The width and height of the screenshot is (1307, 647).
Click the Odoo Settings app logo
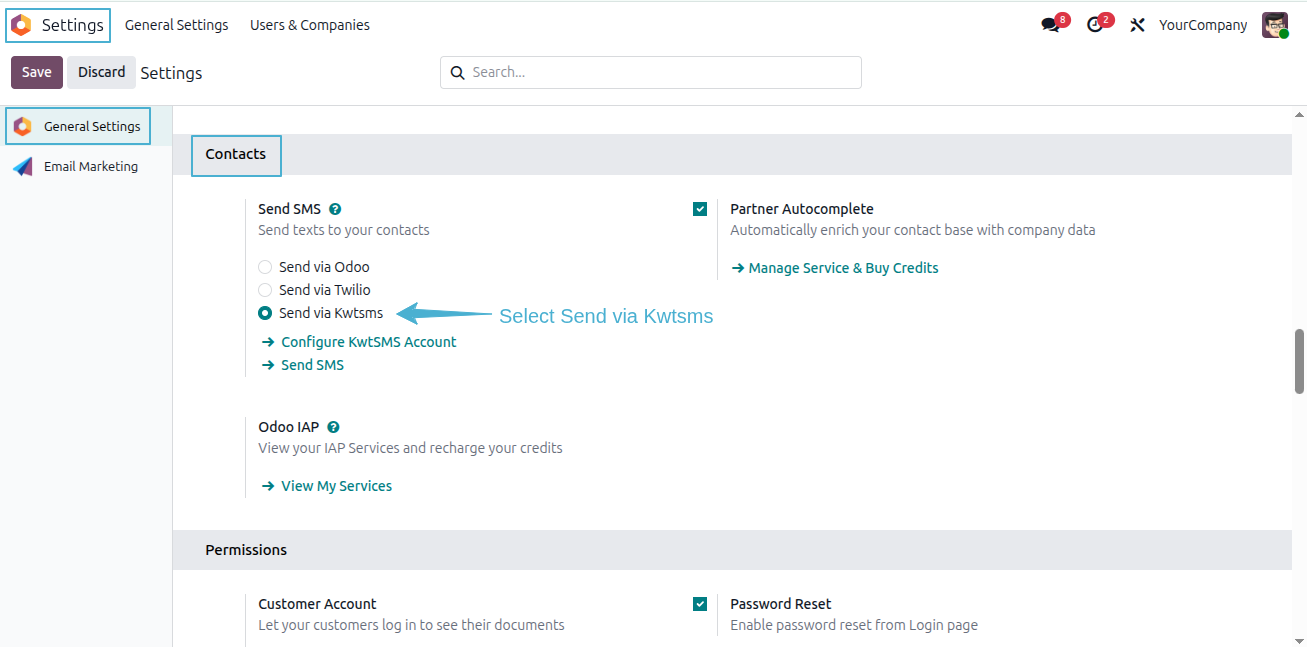point(21,25)
